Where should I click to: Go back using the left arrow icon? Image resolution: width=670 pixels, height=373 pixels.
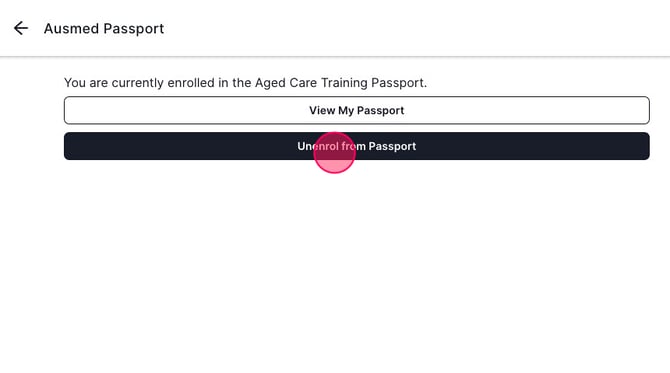point(21,28)
